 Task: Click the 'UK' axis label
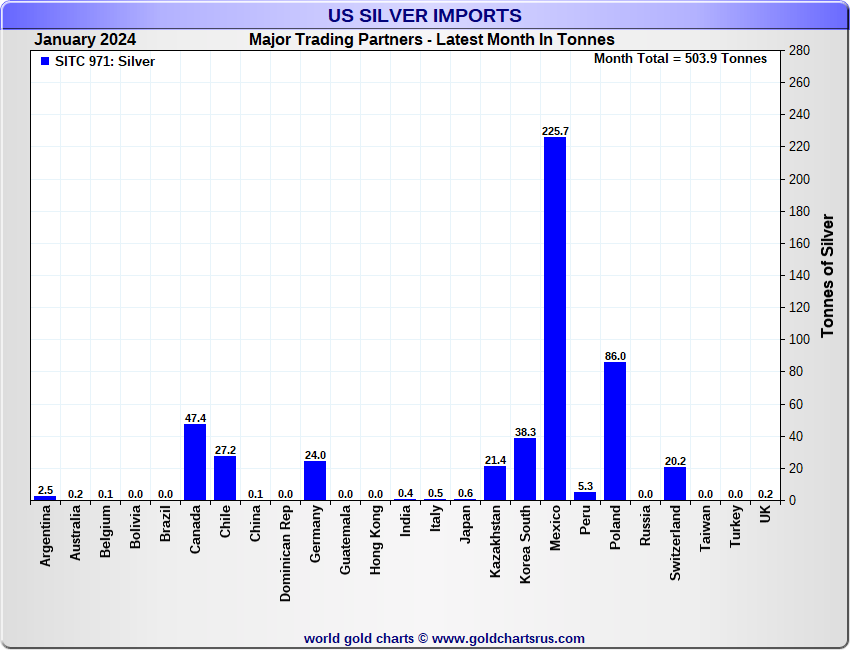click(765, 514)
